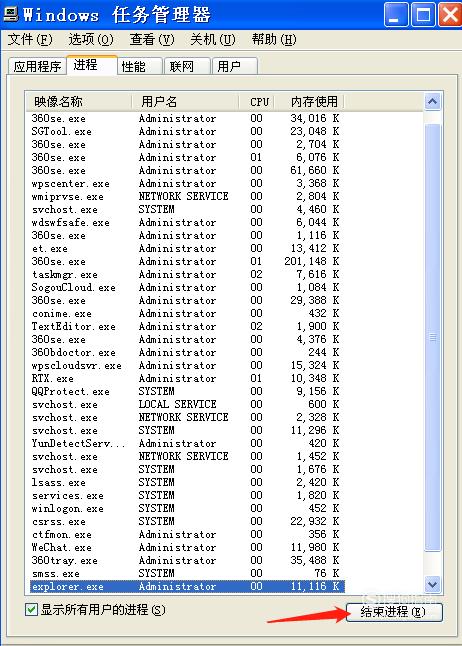
Task: Select the winlogon.exe process
Action: pos(187,508)
